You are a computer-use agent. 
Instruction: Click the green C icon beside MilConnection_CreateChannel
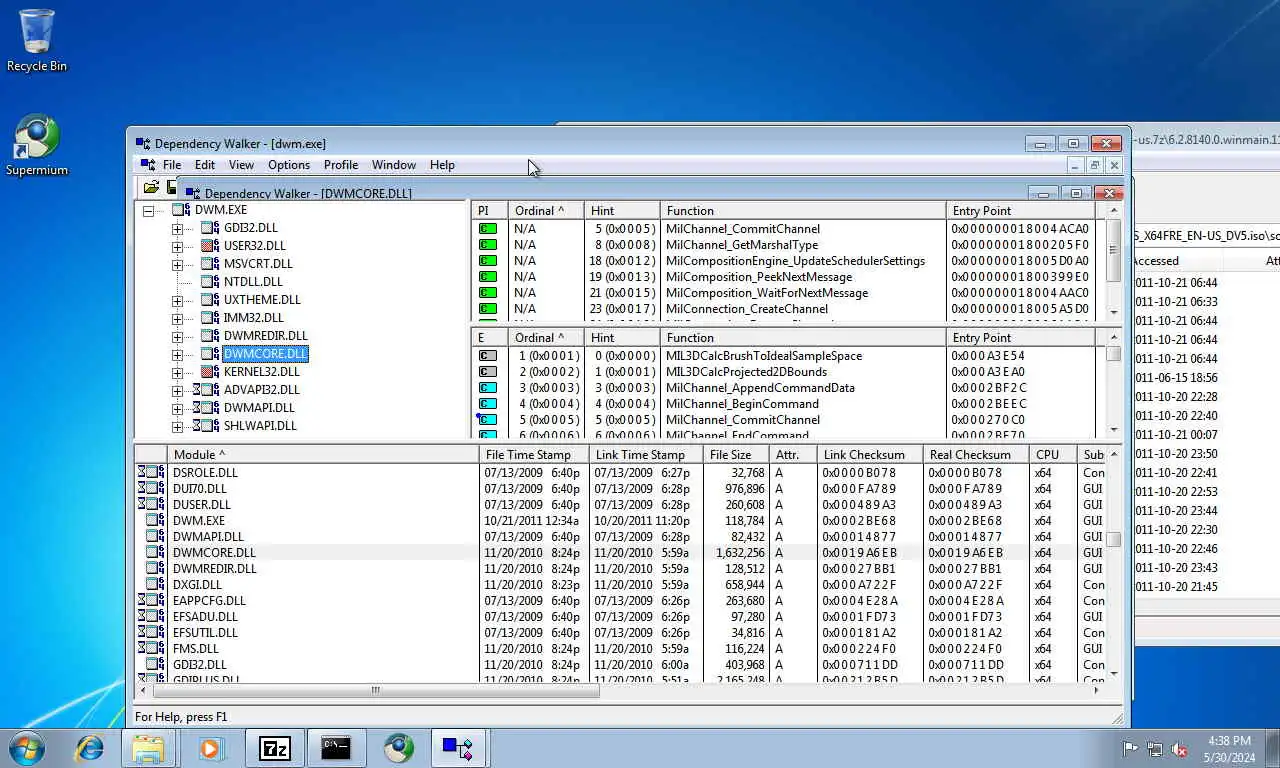[488, 309]
